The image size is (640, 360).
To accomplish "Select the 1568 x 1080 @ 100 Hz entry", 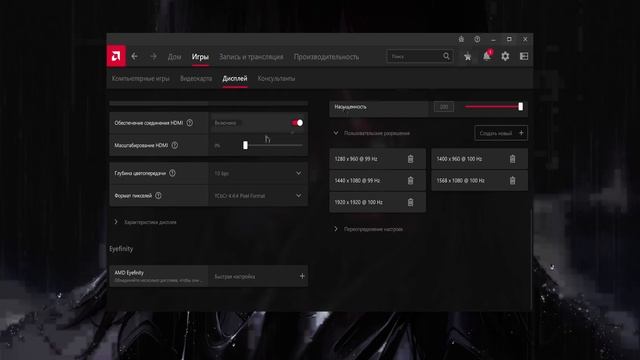I will 480,180.
